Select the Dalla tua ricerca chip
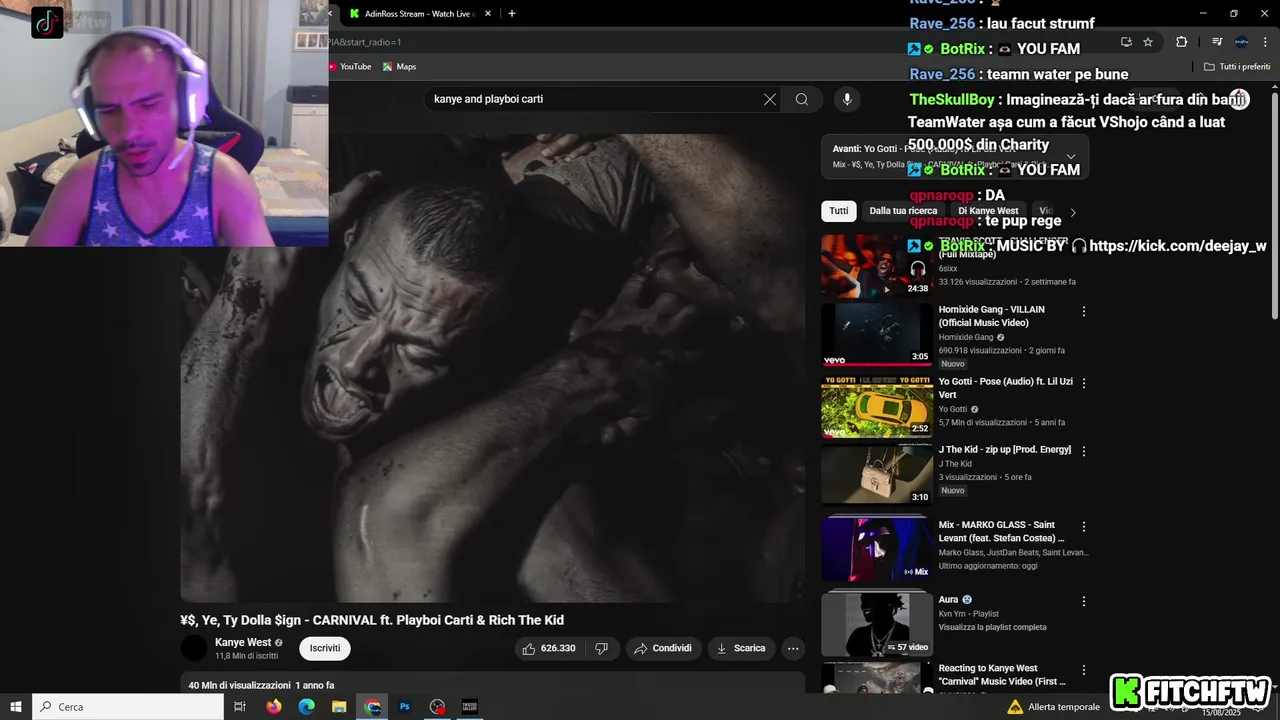Screen dimensions: 1280x720 (903, 211)
